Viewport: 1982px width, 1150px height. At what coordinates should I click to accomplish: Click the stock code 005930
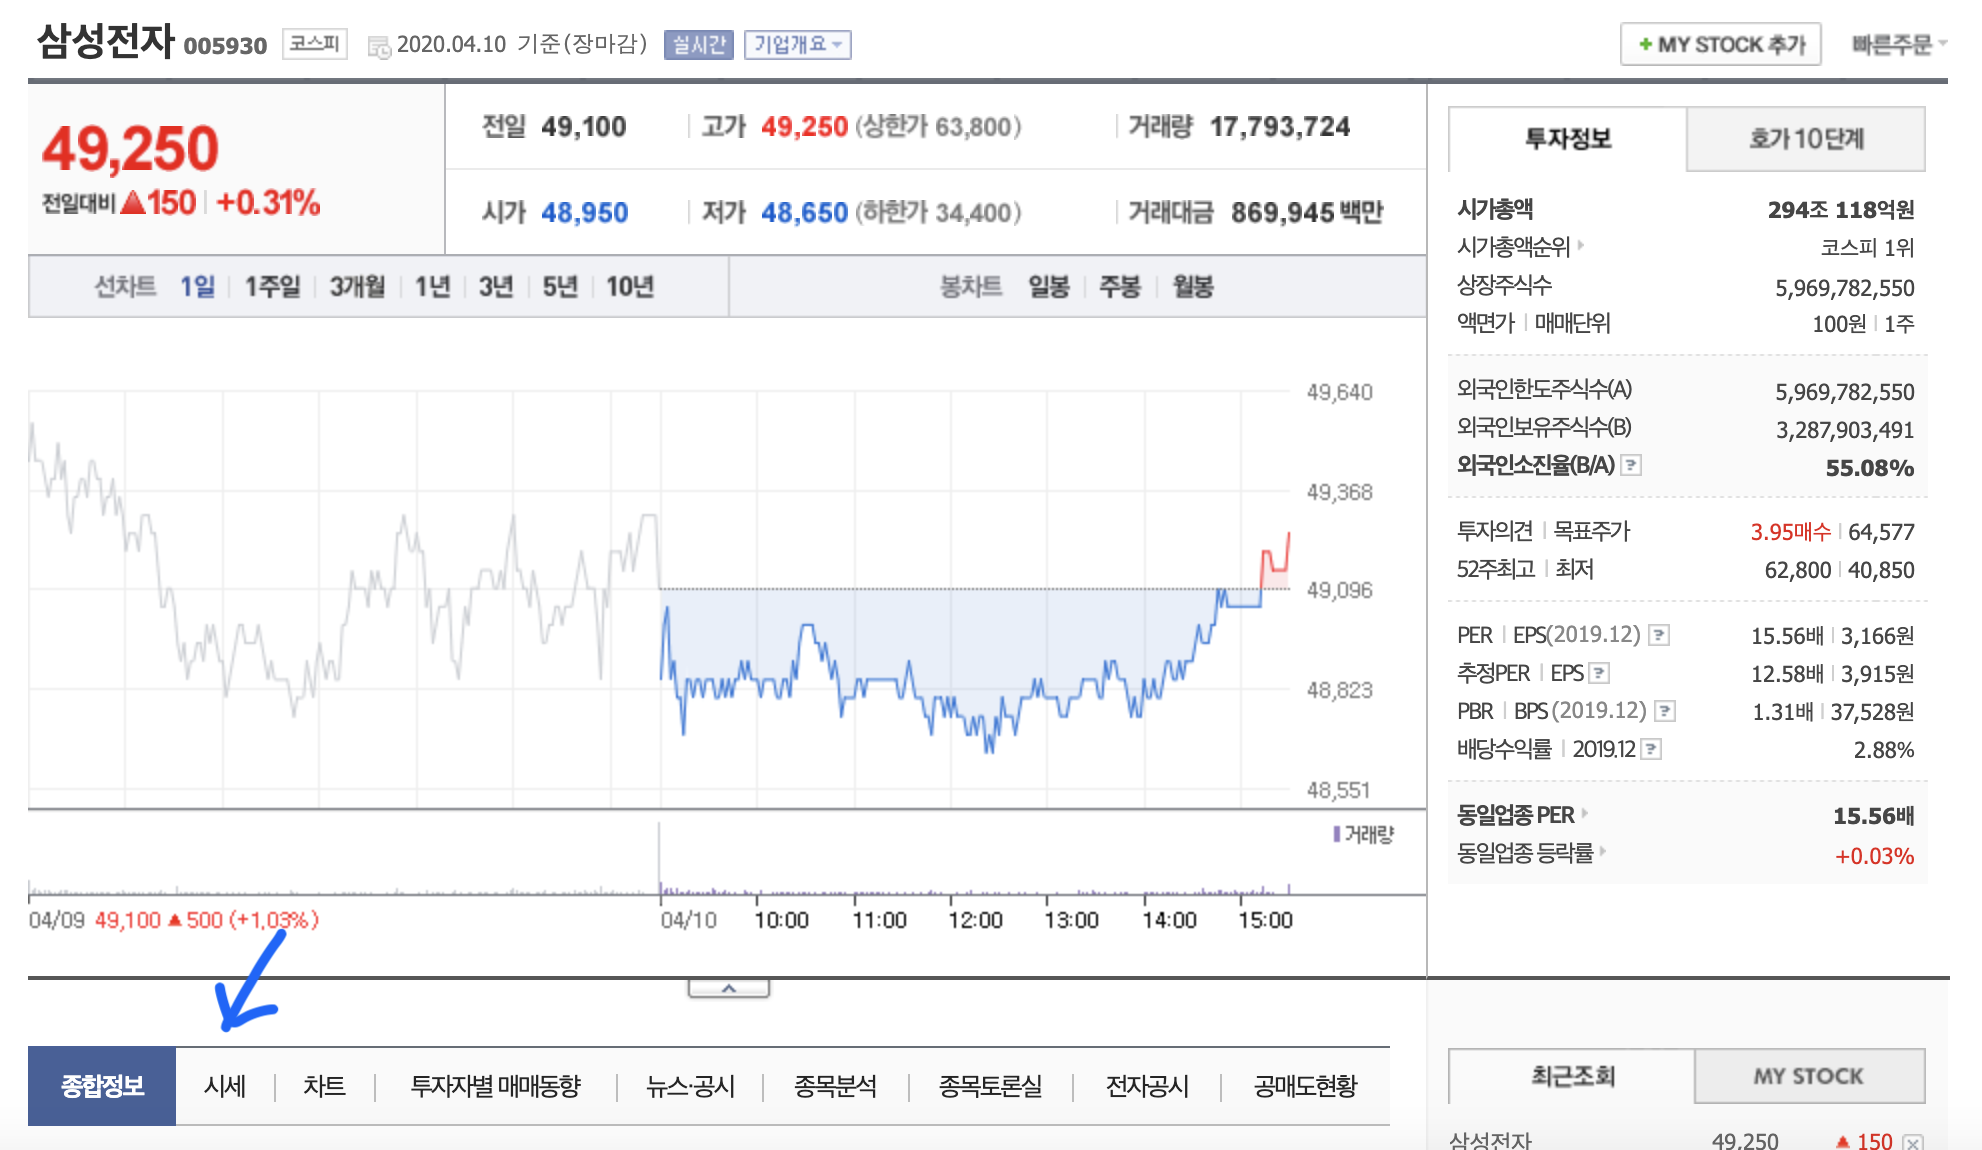(x=225, y=46)
